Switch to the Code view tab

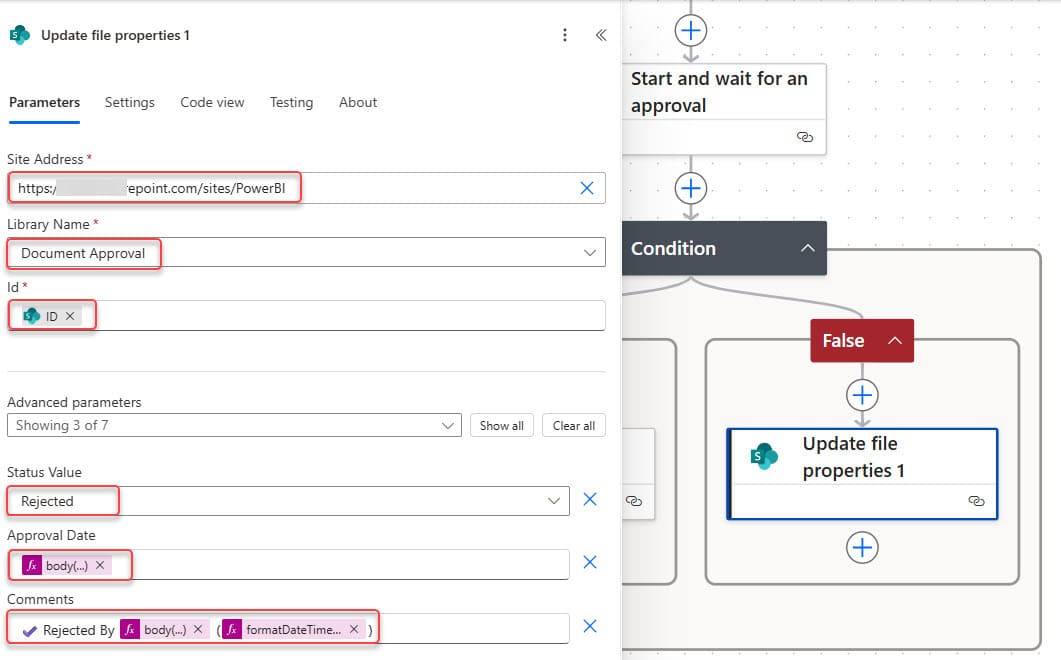[x=212, y=102]
